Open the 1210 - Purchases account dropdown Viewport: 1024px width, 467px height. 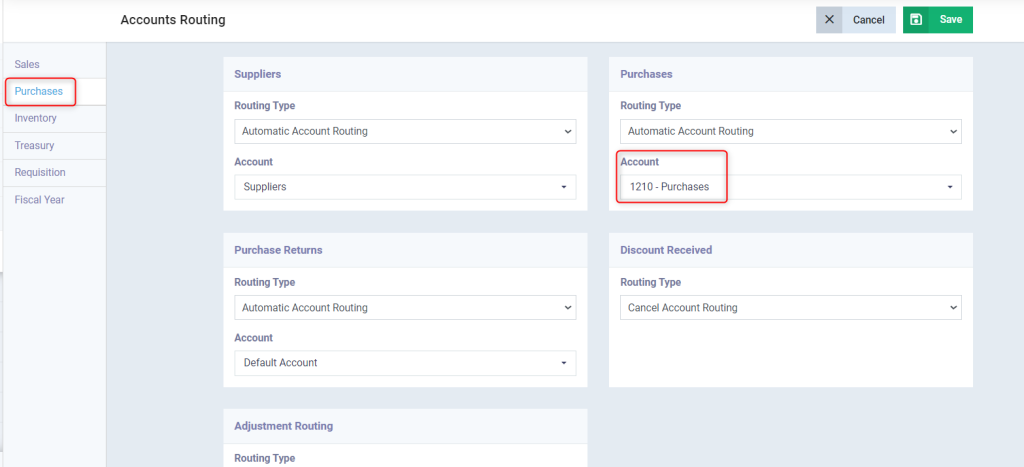pos(791,187)
